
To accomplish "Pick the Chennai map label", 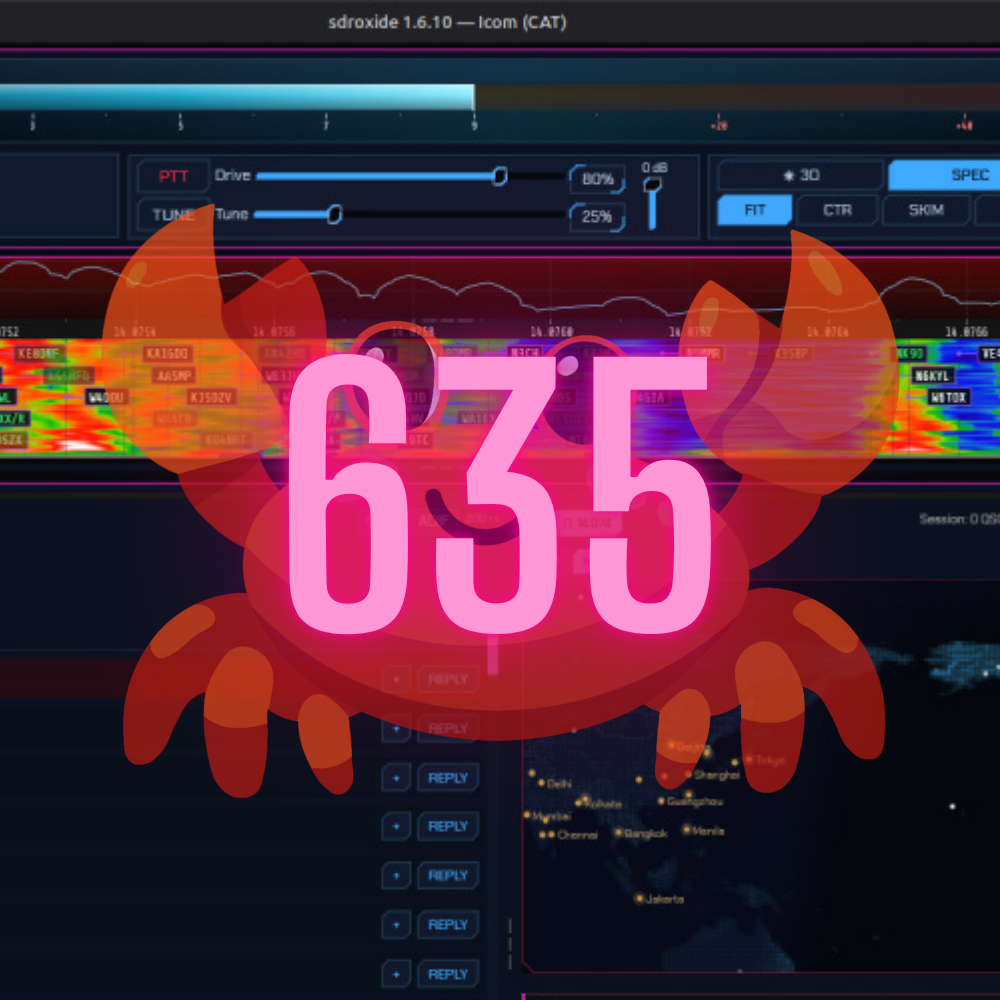I will pyautogui.click(x=577, y=835).
